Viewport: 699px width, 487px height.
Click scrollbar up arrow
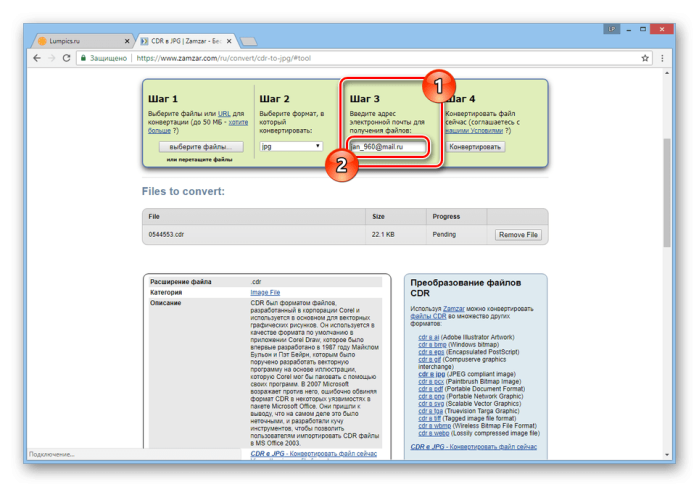(666, 73)
